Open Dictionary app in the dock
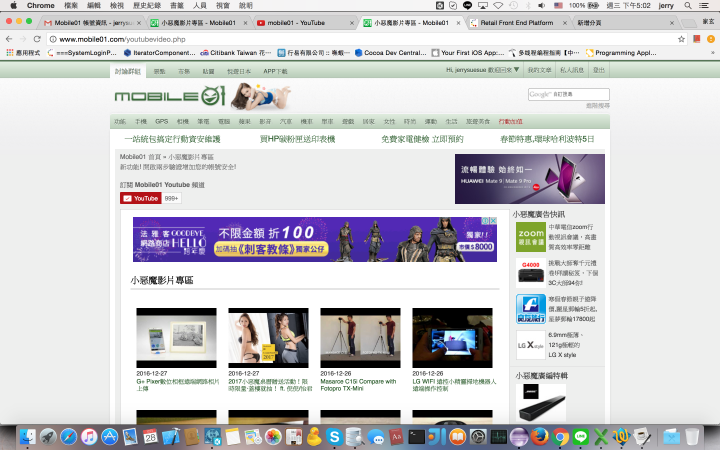Viewport: 720px width, 450px height. 396,437
